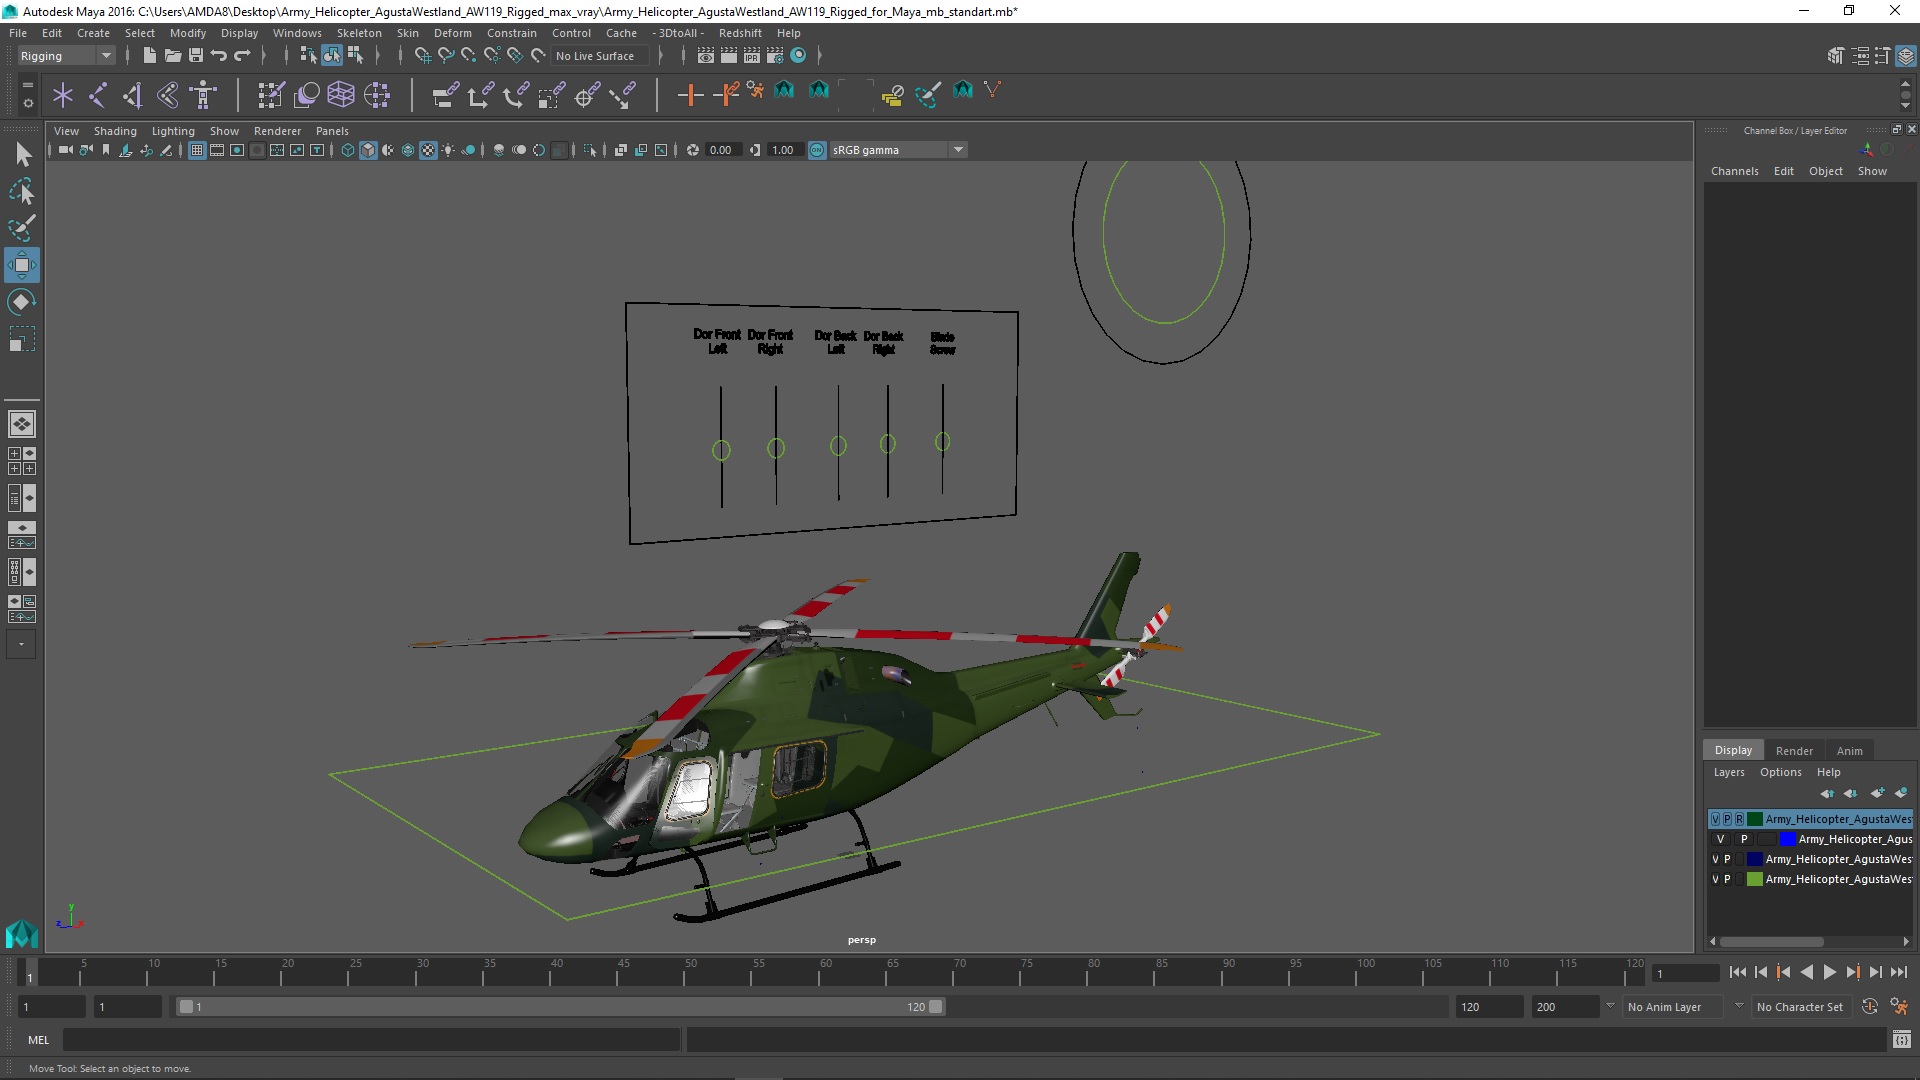
Task: Play the animation forward
Action: coord(1829,972)
